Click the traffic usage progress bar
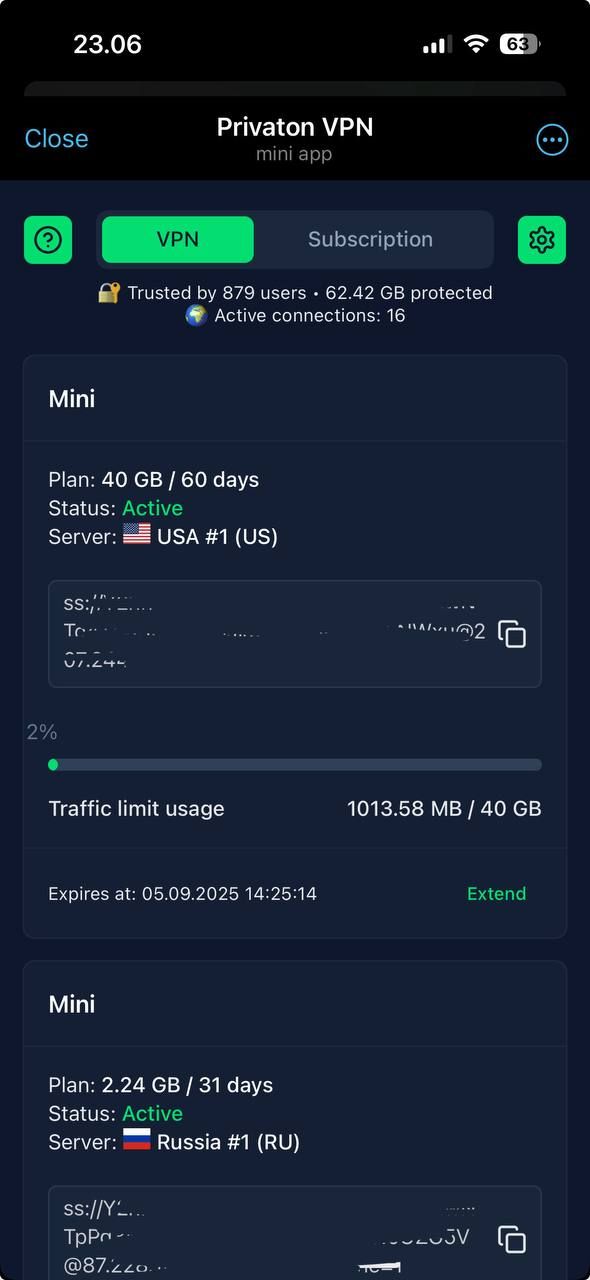Image resolution: width=590 pixels, height=1280 pixels. [295, 765]
